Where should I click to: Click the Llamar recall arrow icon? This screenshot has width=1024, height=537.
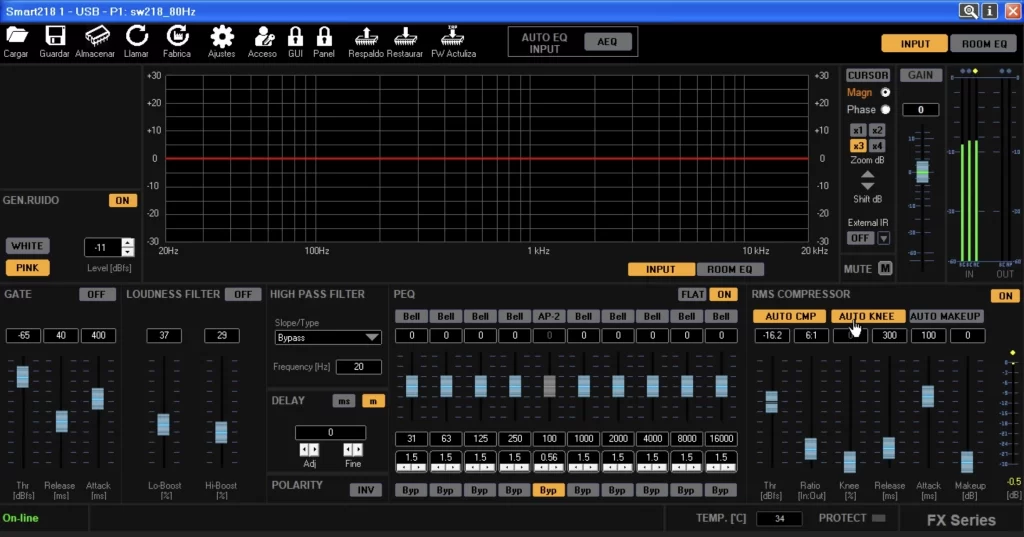click(136, 36)
